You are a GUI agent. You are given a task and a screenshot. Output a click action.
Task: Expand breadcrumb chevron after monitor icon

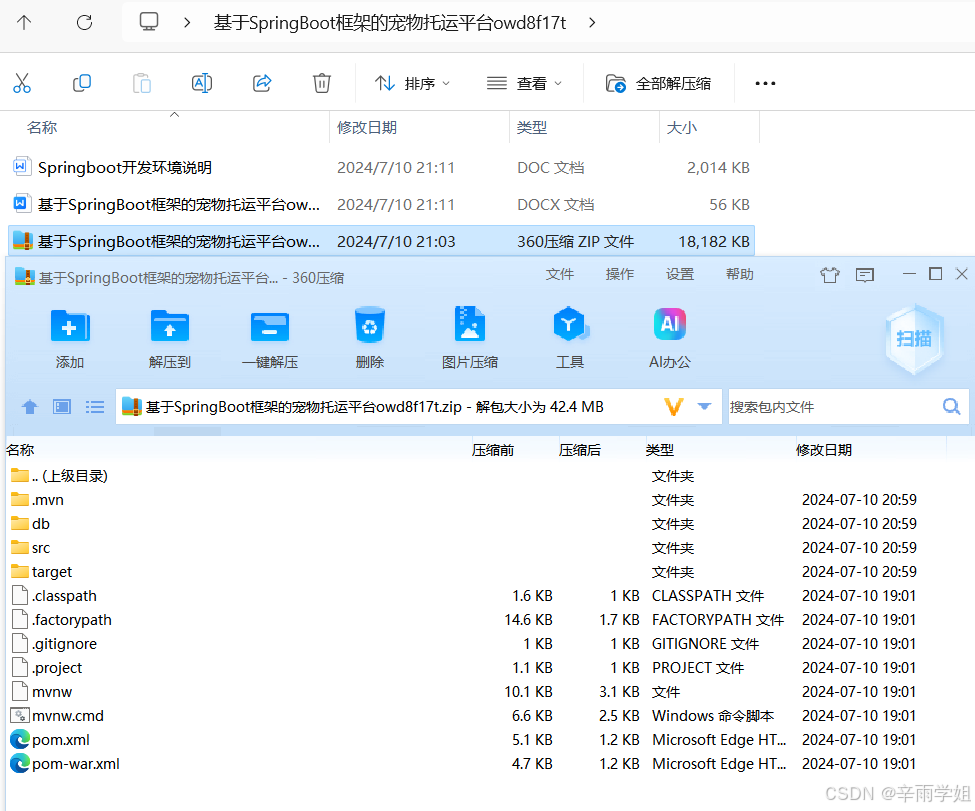pyautogui.click(x=187, y=23)
